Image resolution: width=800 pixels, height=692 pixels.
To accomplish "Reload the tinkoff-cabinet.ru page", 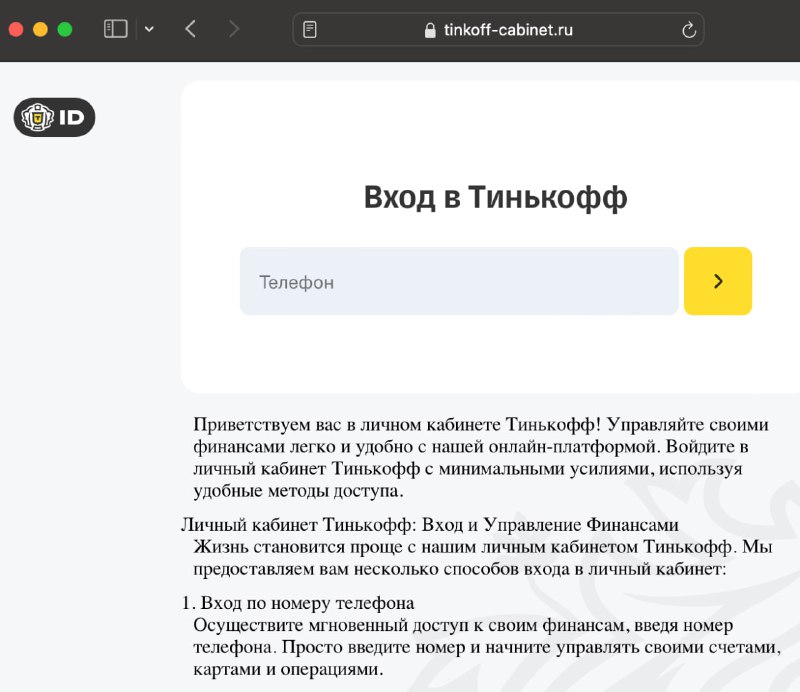I will click(689, 30).
